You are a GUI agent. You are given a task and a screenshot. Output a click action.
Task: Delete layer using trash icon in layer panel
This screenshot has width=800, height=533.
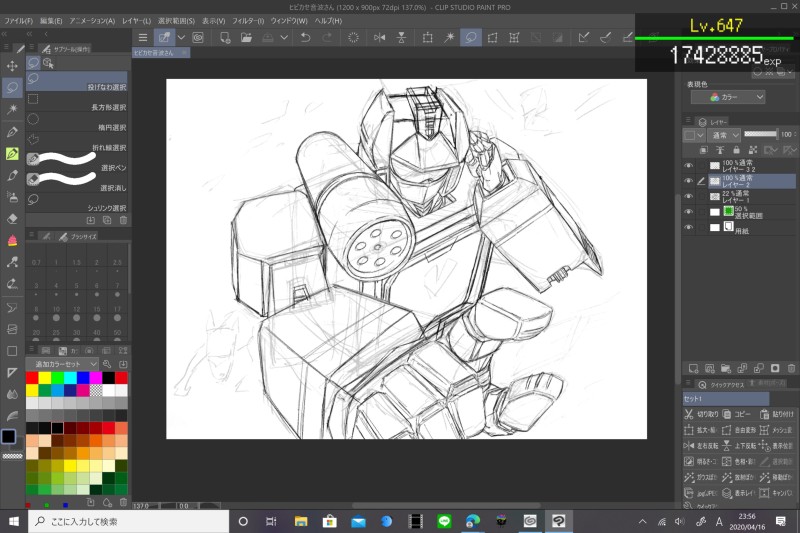click(x=790, y=369)
